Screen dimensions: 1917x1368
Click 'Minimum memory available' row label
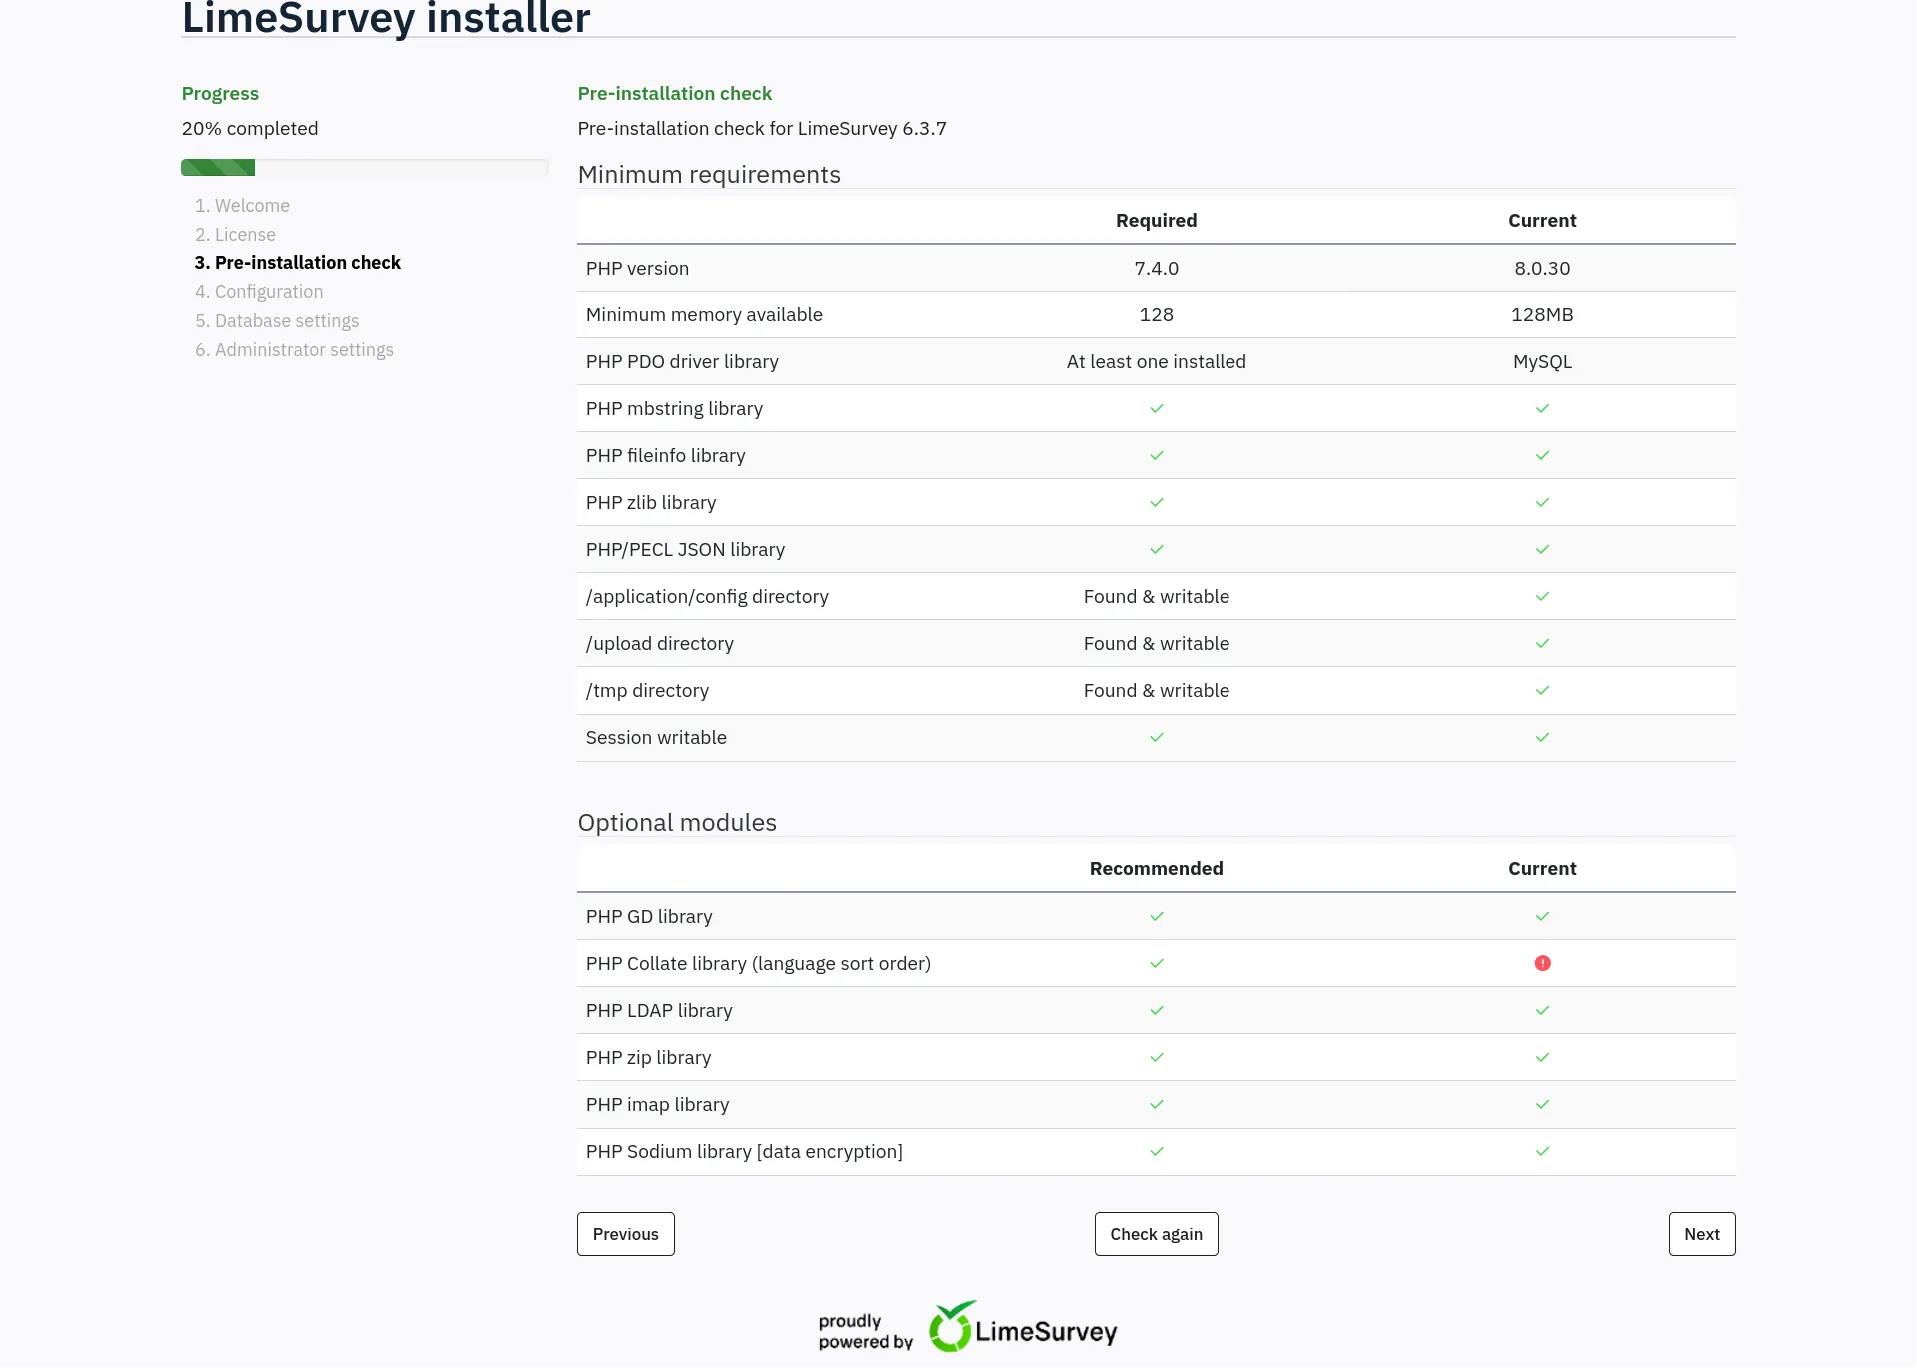click(704, 314)
